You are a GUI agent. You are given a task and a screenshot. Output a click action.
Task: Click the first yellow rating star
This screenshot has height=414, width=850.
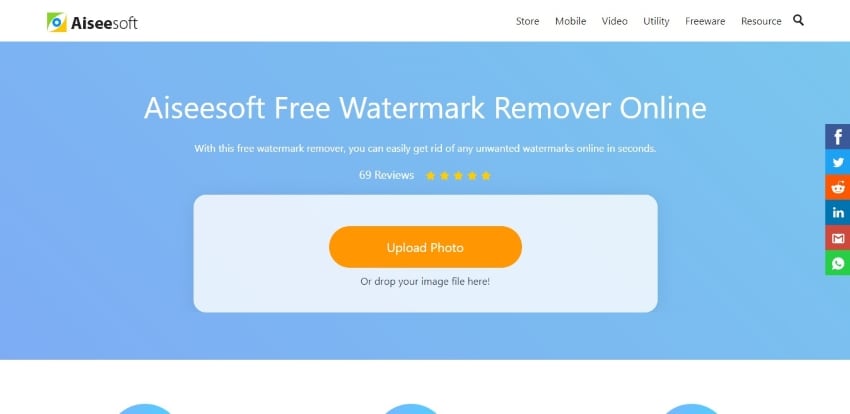[430, 176]
